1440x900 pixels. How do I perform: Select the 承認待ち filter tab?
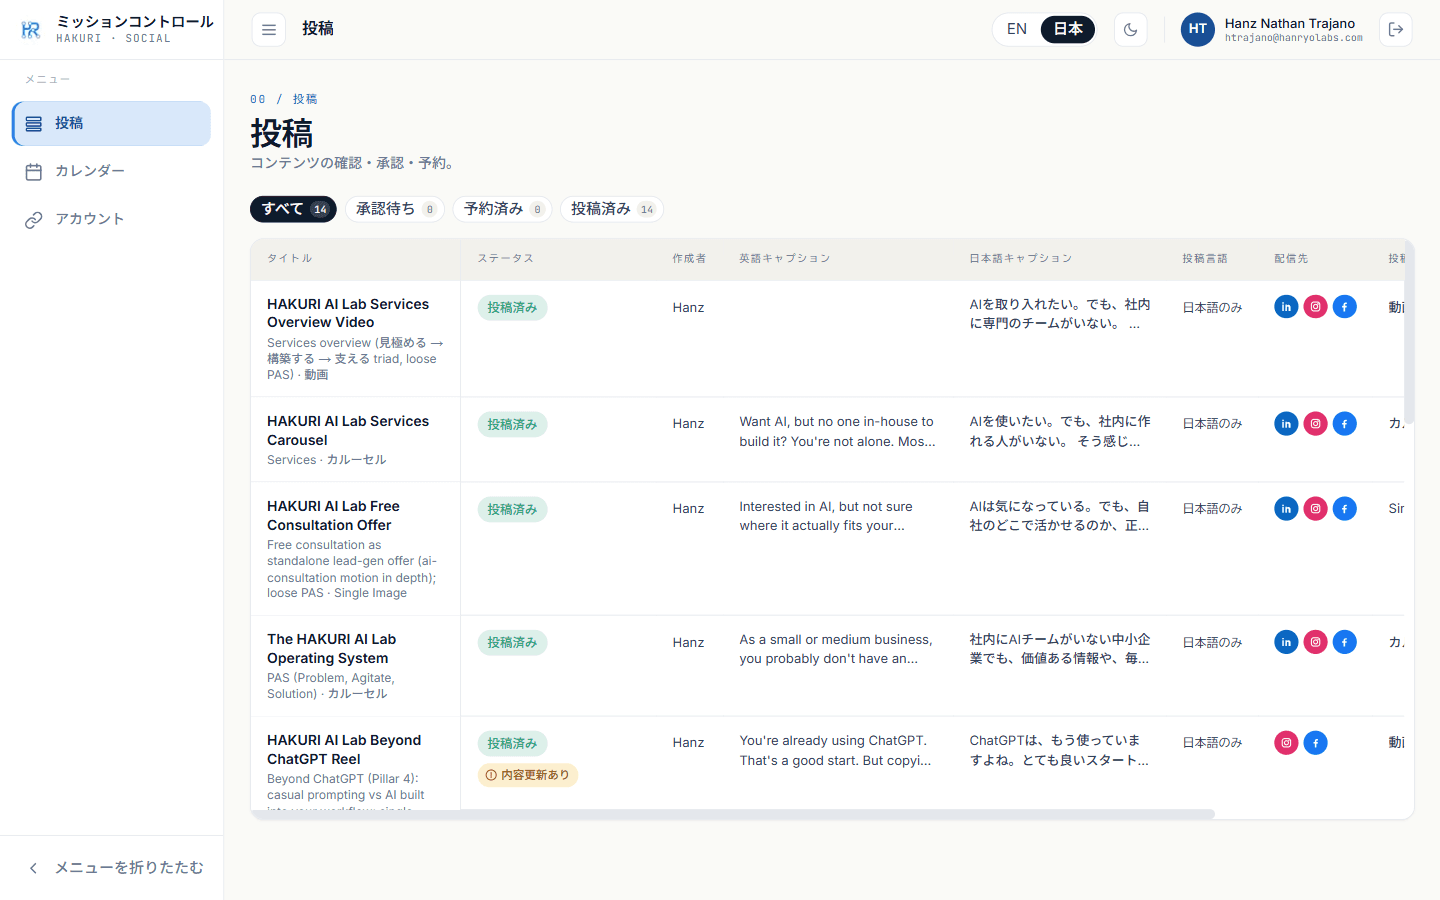pyautogui.click(x=395, y=209)
